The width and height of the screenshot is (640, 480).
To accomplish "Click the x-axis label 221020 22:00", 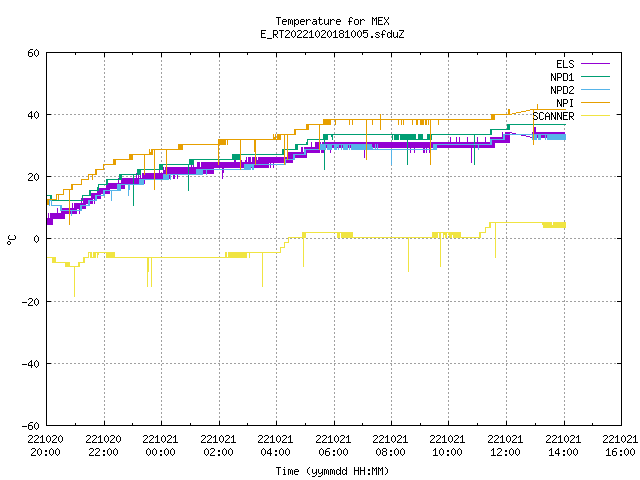I will [103, 446].
